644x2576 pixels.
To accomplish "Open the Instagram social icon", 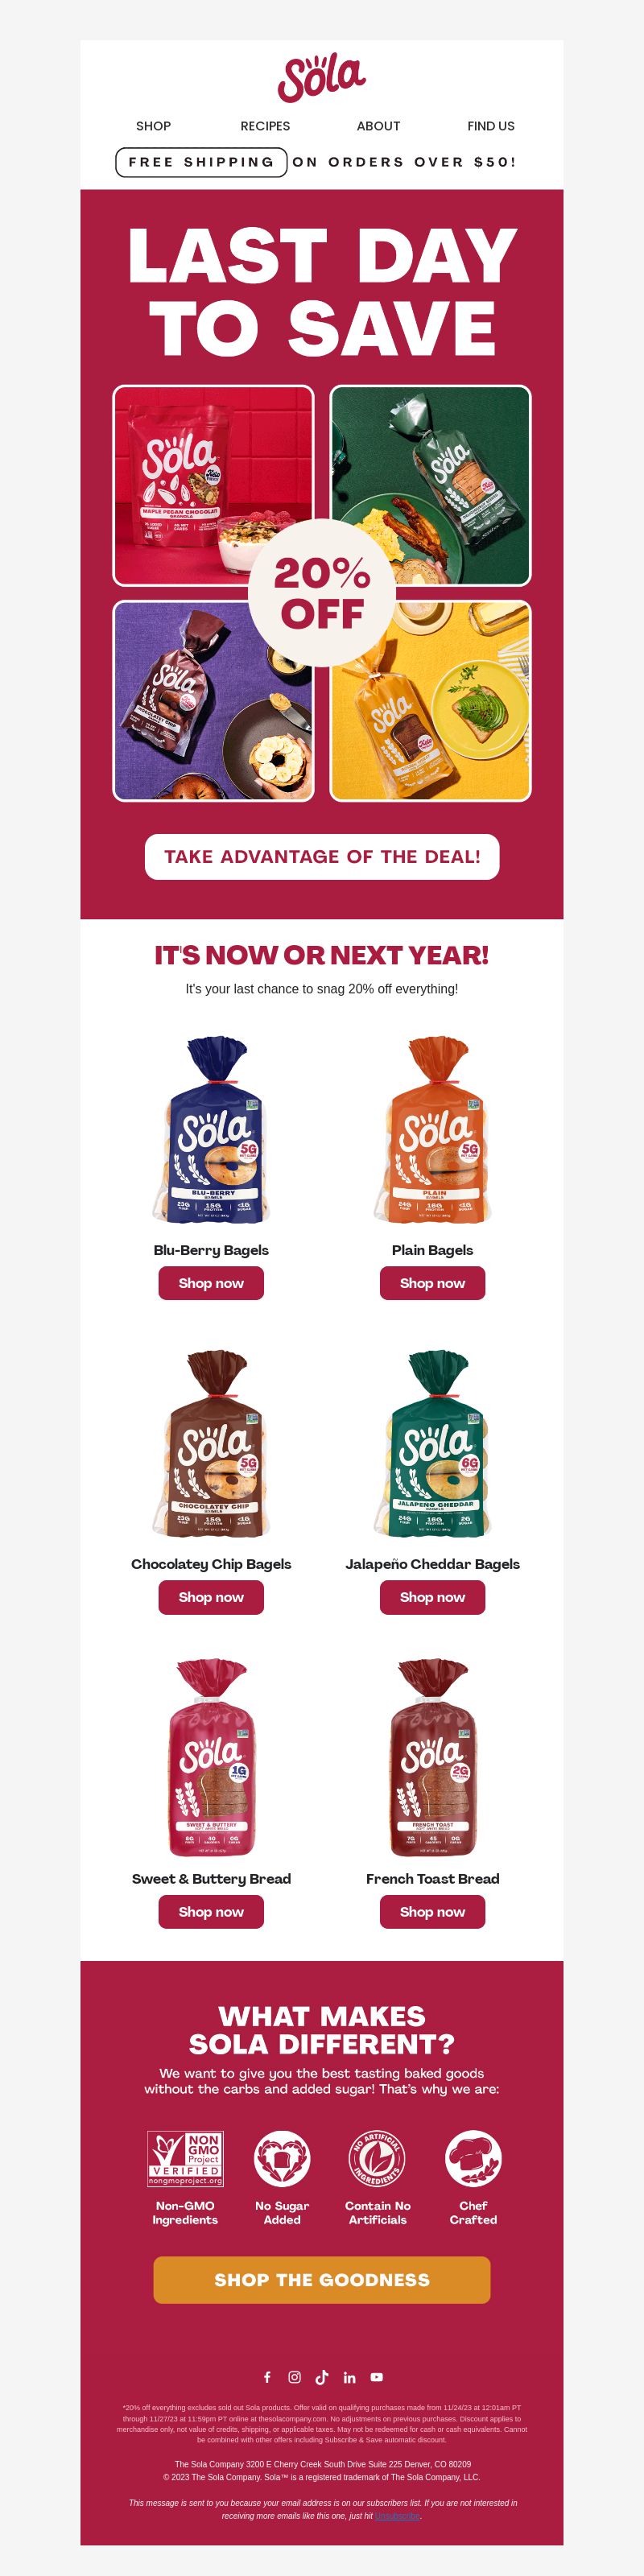I will click(x=295, y=2377).
